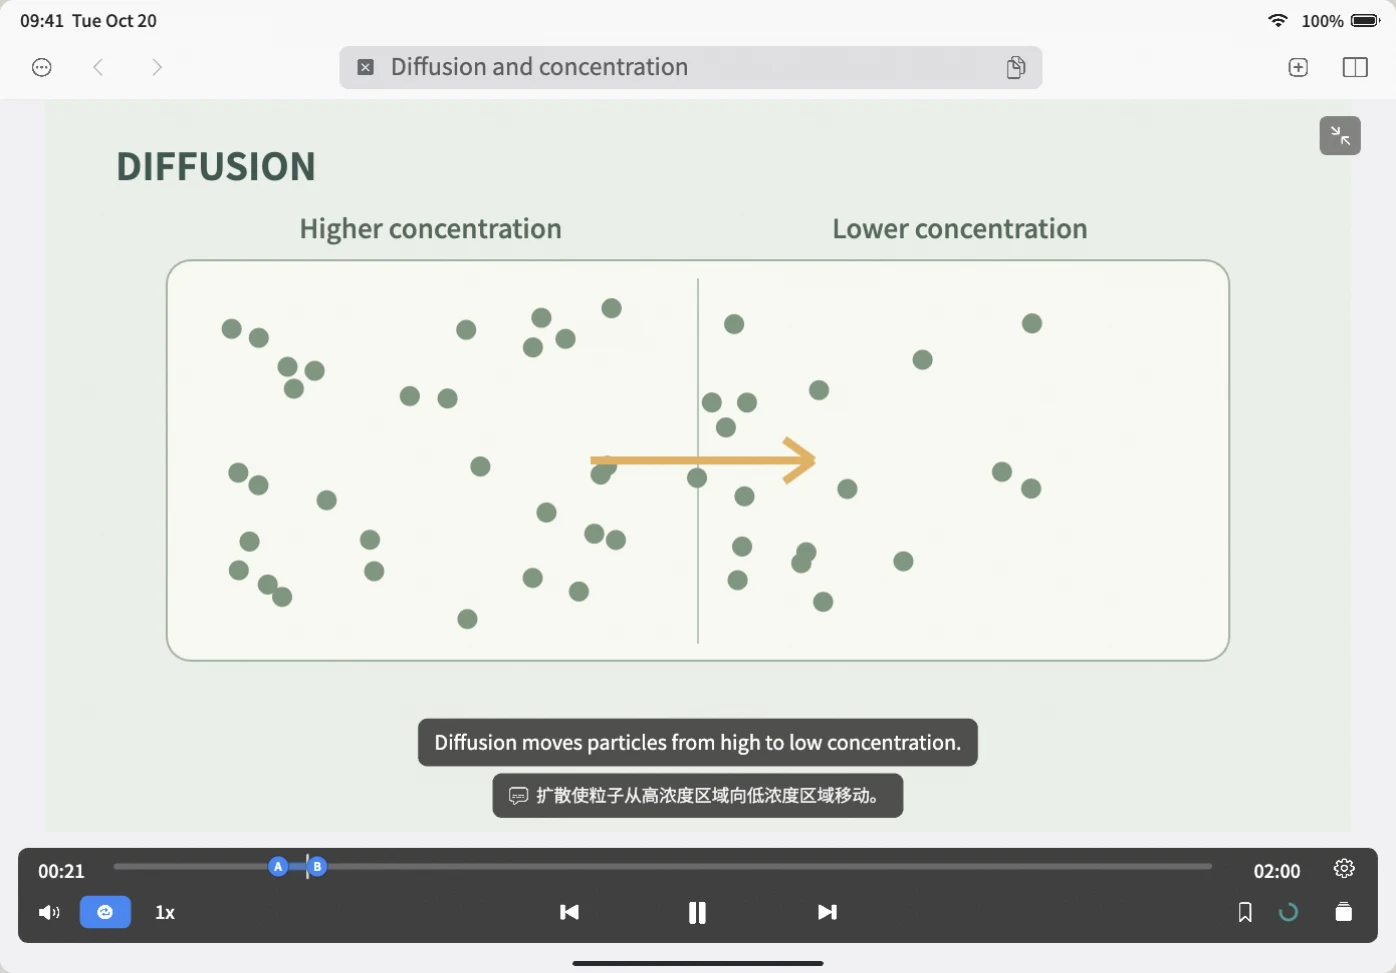Skip to the next segment

(x=827, y=912)
